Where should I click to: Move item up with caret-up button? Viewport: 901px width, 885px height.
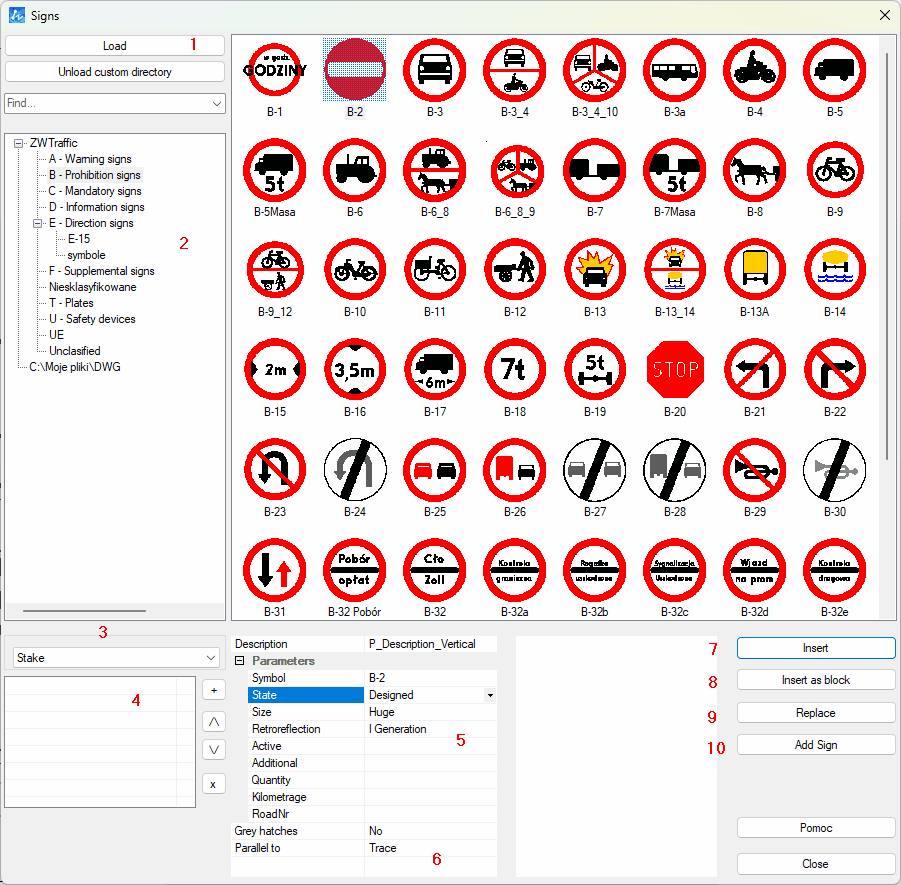[214, 722]
